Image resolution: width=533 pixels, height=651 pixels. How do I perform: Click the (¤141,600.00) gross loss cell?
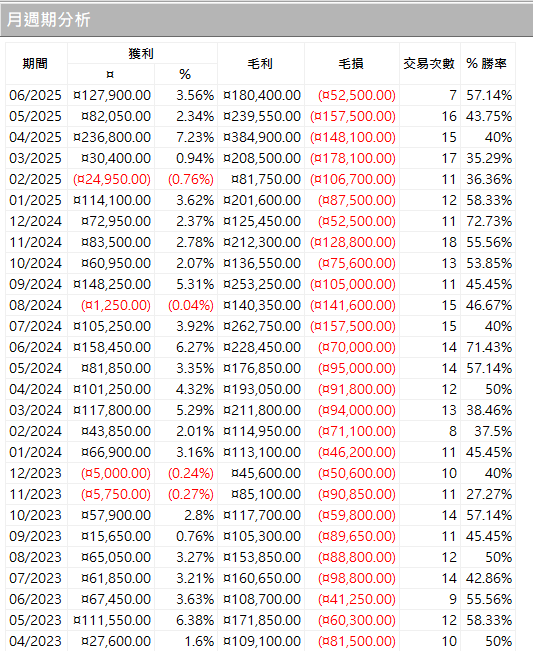(x=352, y=306)
